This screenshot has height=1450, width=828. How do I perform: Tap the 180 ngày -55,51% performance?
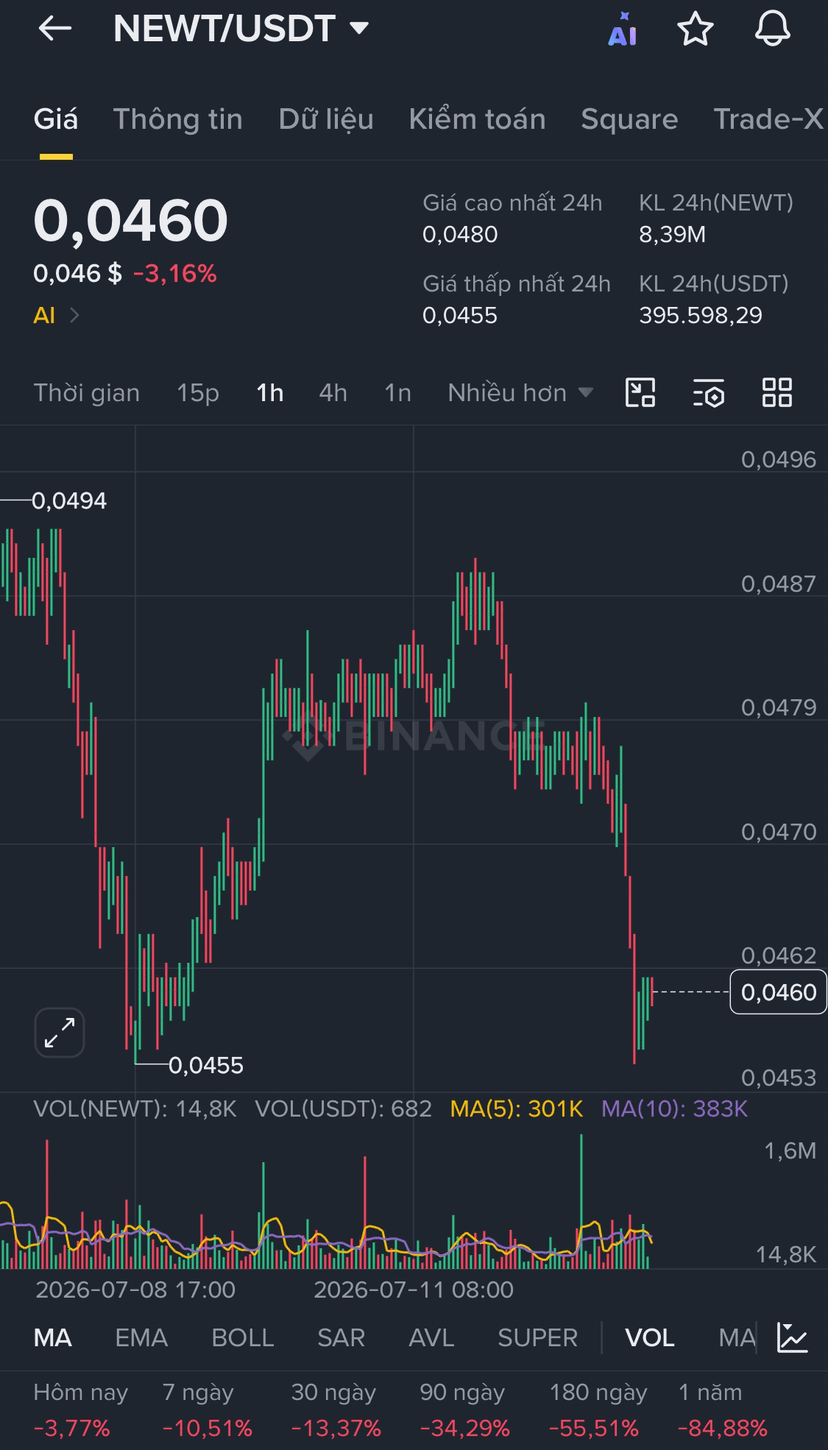pyautogui.click(x=598, y=1410)
